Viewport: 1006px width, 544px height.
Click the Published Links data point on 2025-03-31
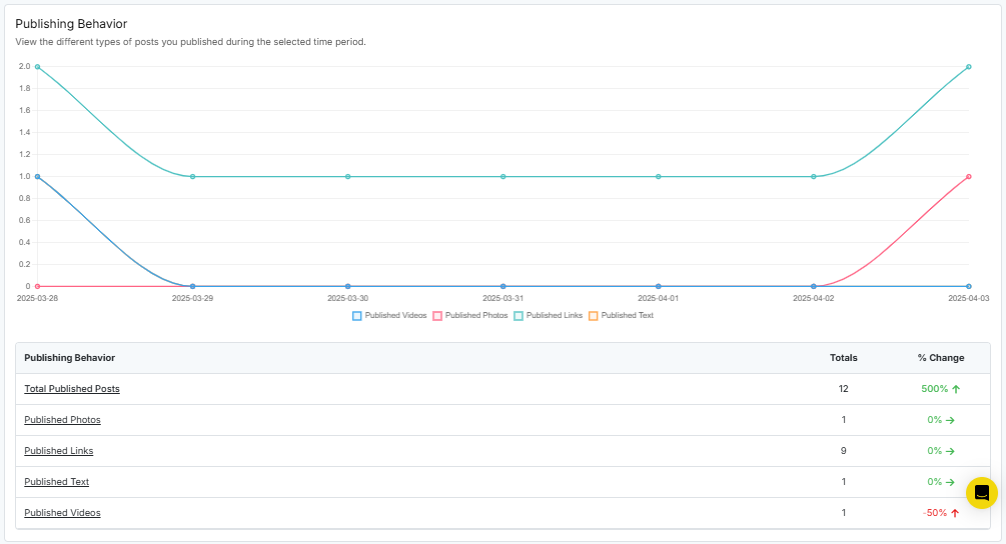[503, 176]
